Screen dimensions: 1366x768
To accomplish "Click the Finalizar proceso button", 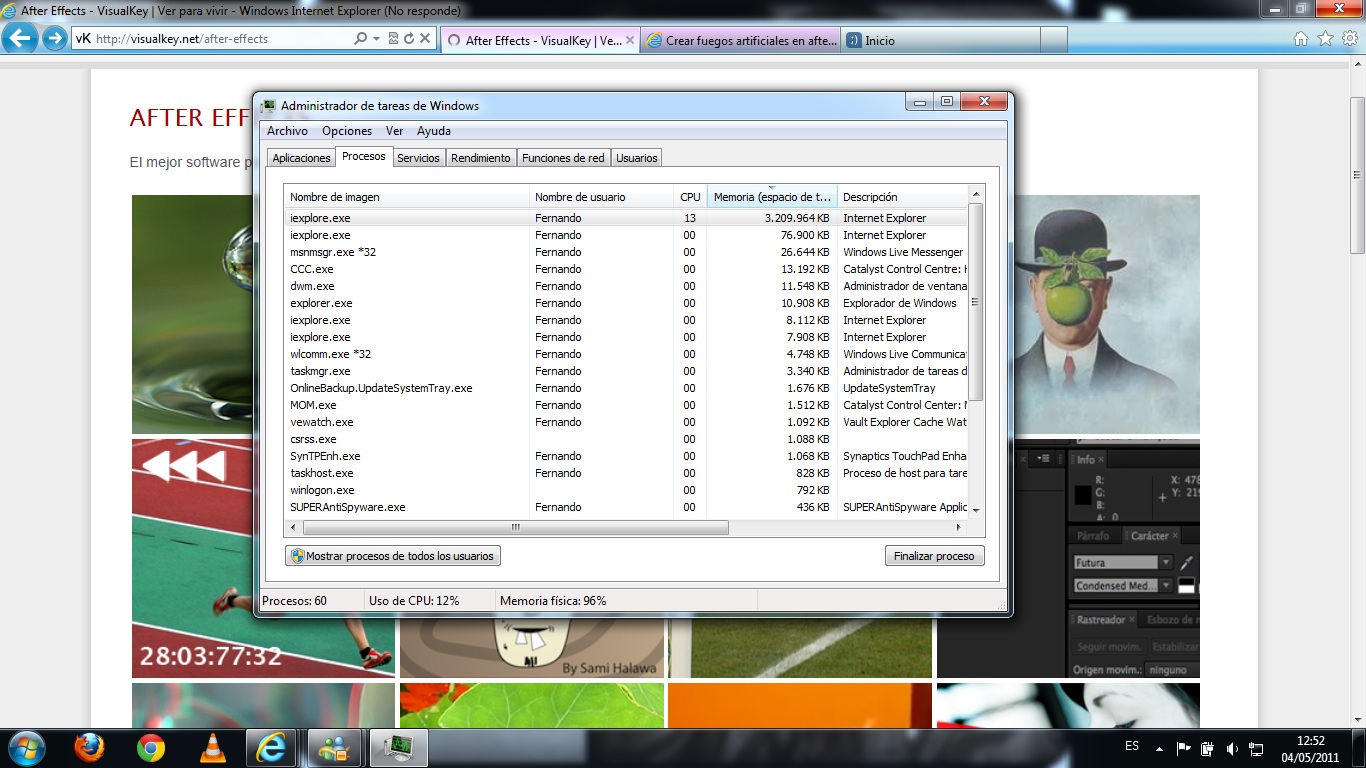I will tap(934, 556).
